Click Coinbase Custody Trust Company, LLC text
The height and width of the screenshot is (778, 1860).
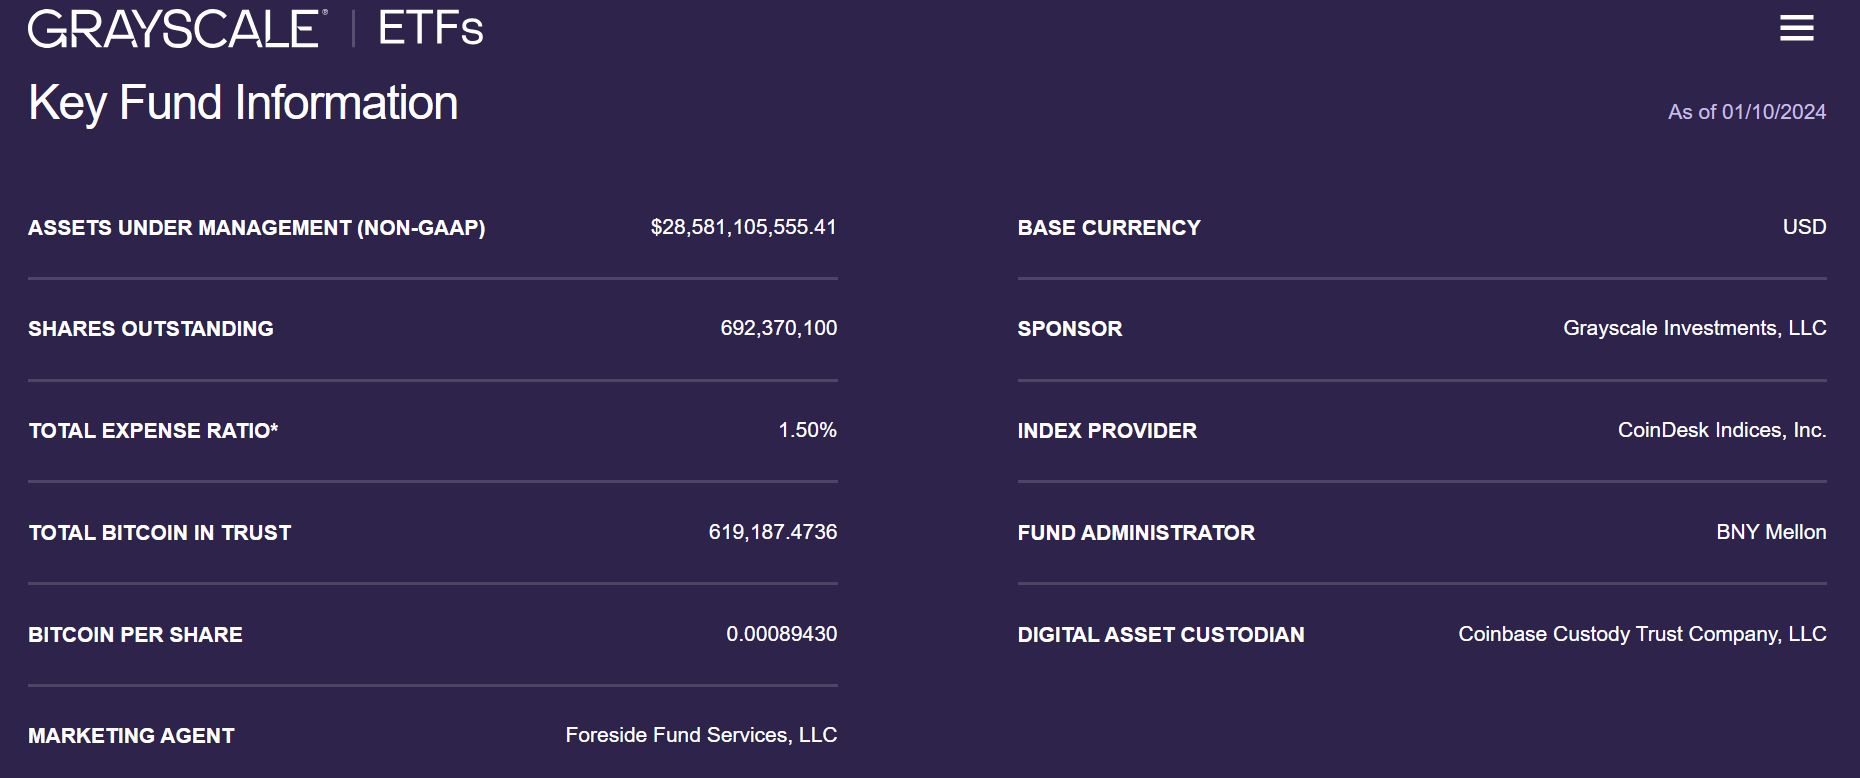click(1641, 634)
